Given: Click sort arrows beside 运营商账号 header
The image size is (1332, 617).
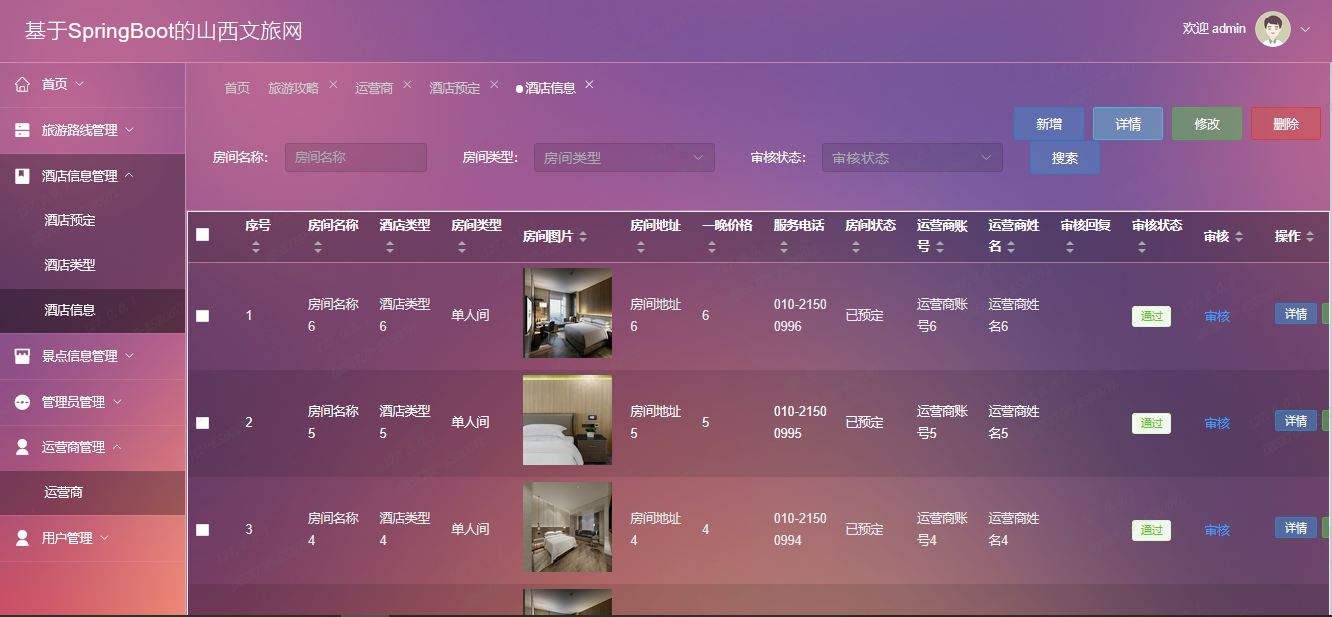Looking at the screenshot, I should [x=940, y=247].
